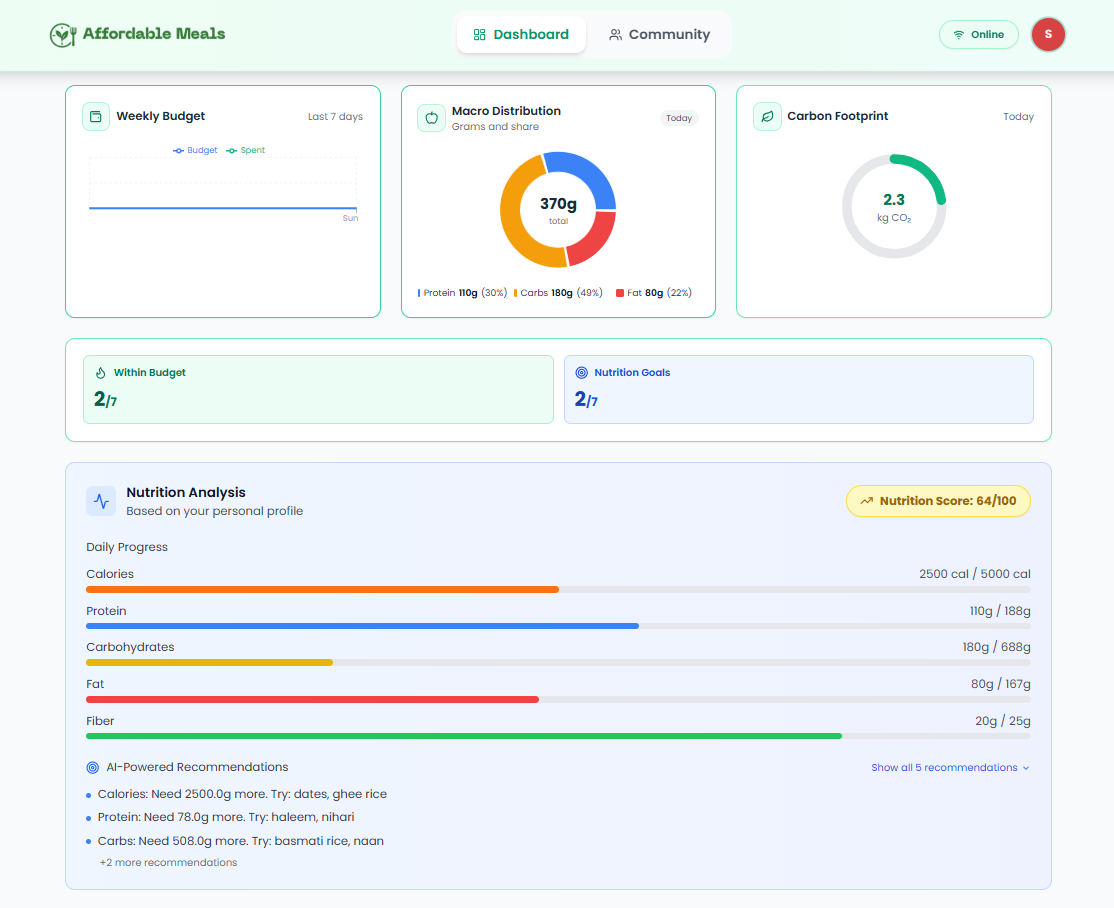Switch to the Dashboard tab
This screenshot has height=908, width=1114.
tap(521, 34)
